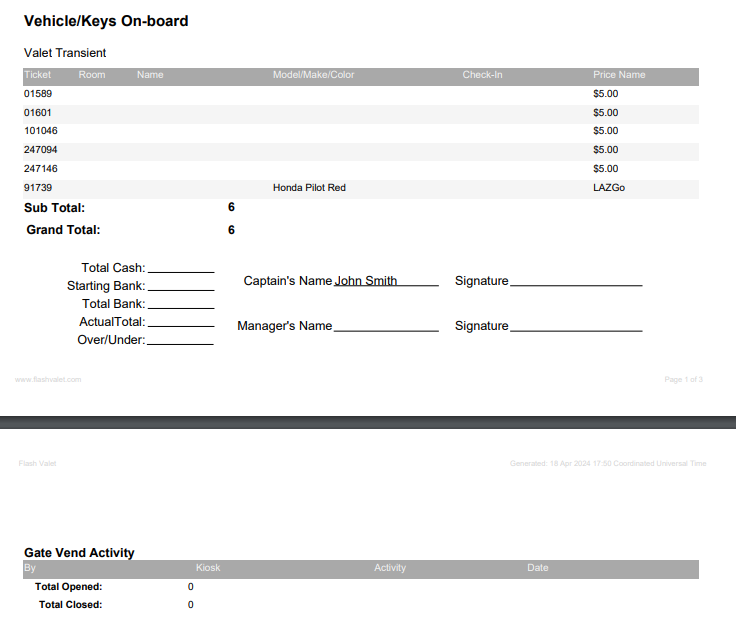This screenshot has height=623, width=736.
Task: Click the 'Generated: 18 Apr 2024' timestamp
Action: (608, 463)
